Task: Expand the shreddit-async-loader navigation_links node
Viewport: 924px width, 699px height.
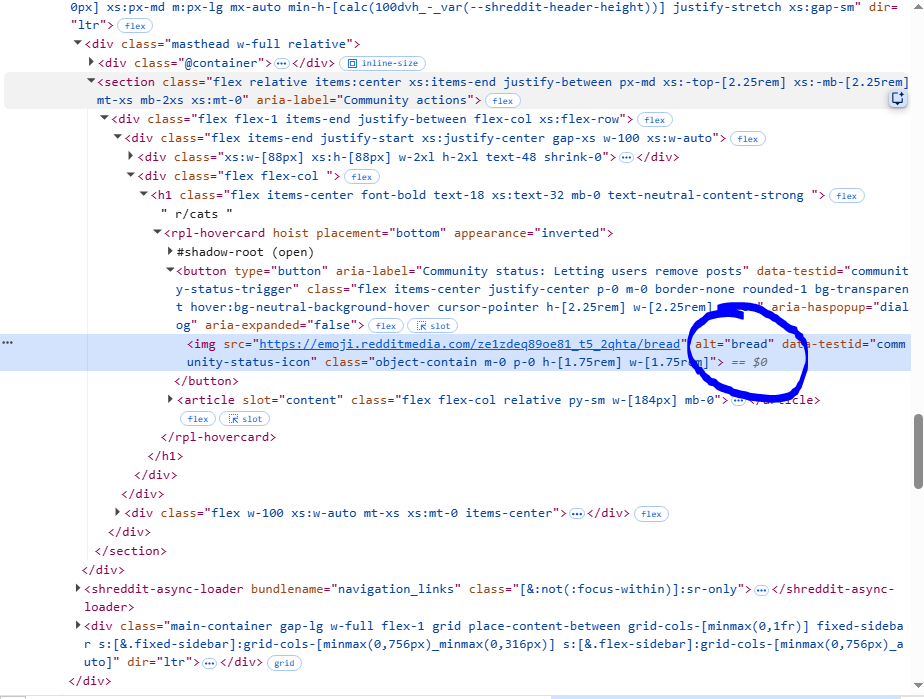Action: 78,588
